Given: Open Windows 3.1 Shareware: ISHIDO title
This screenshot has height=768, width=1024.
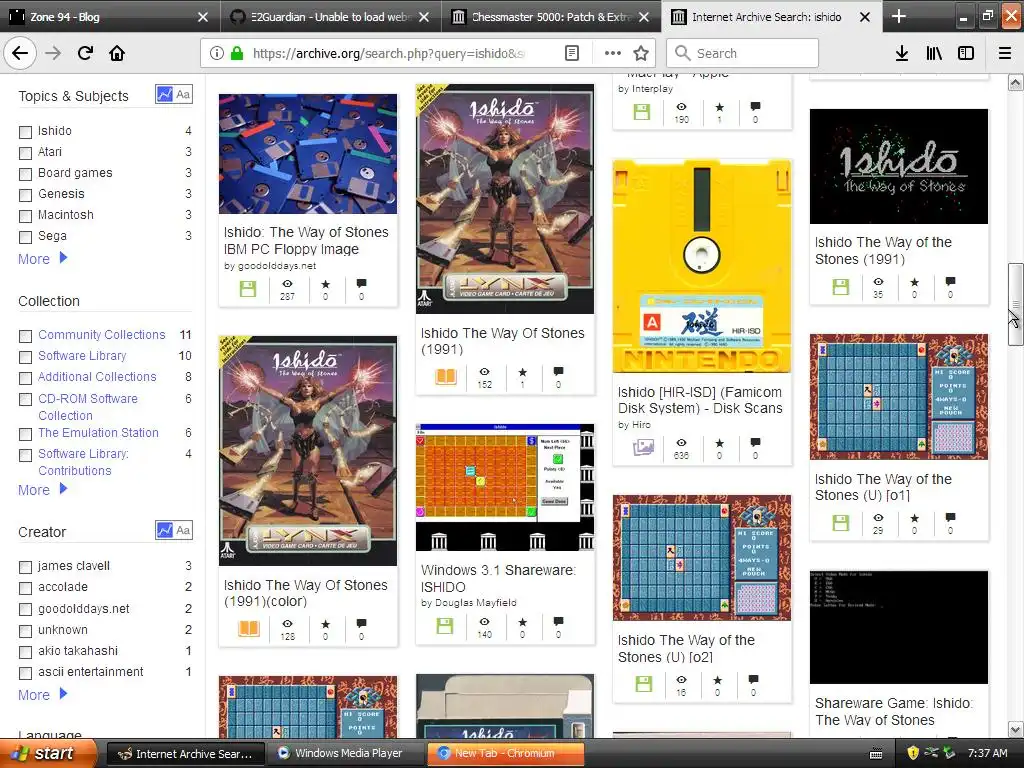Looking at the screenshot, I should [498, 579].
